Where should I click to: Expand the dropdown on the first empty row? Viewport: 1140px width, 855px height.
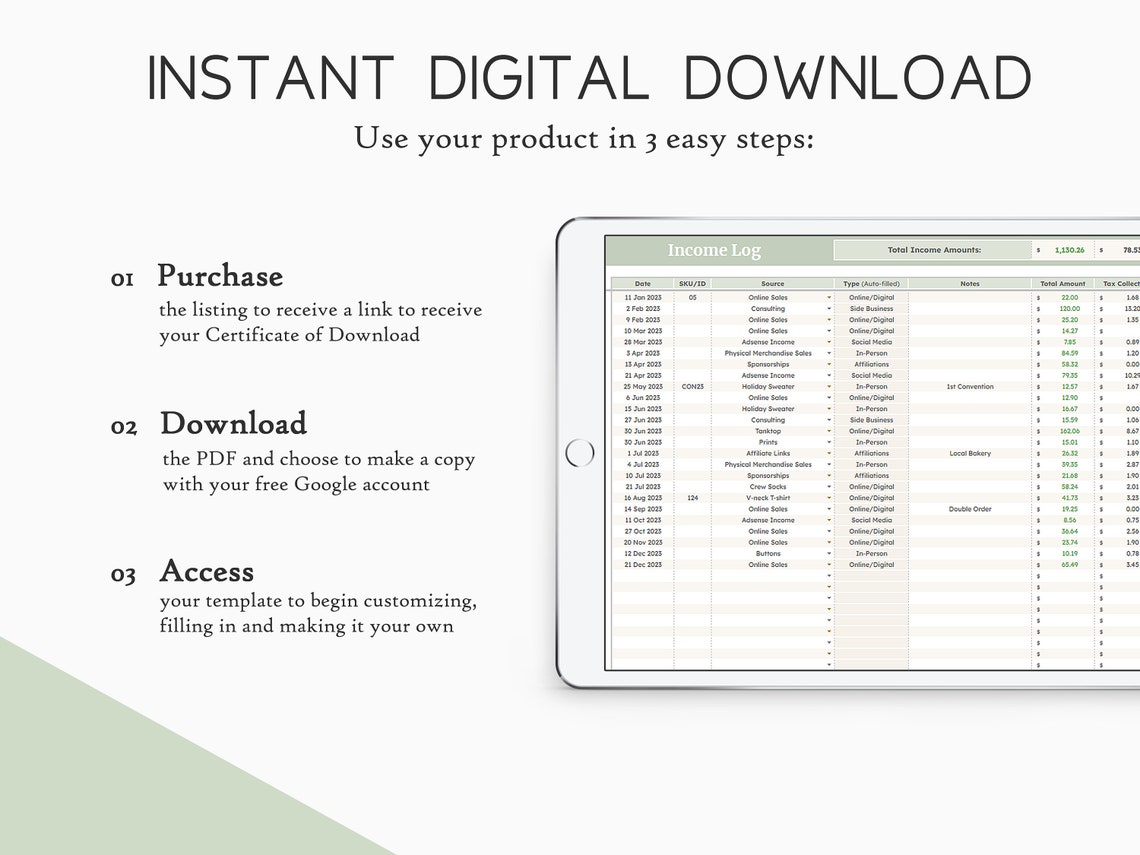click(x=830, y=576)
